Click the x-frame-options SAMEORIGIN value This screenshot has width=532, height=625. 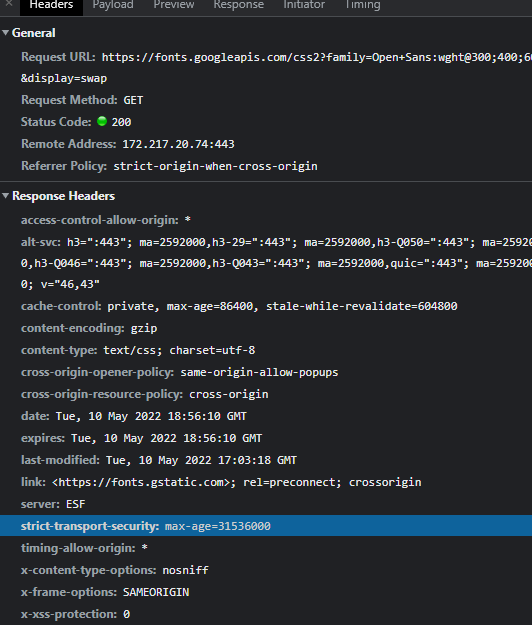point(156,592)
